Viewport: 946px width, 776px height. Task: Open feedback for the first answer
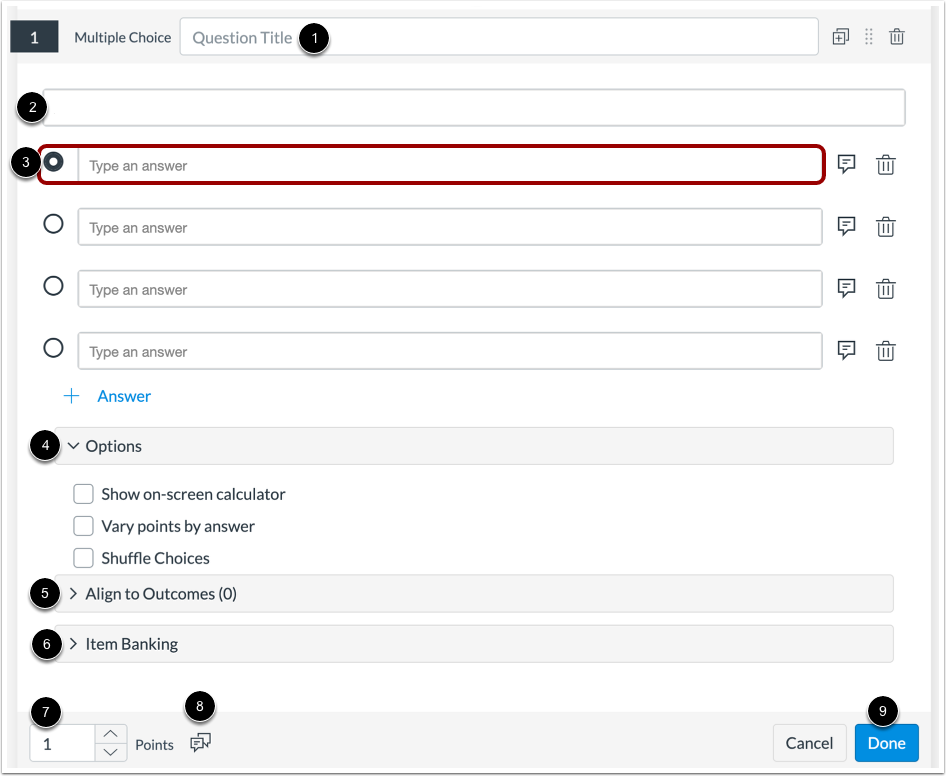pyautogui.click(x=846, y=164)
